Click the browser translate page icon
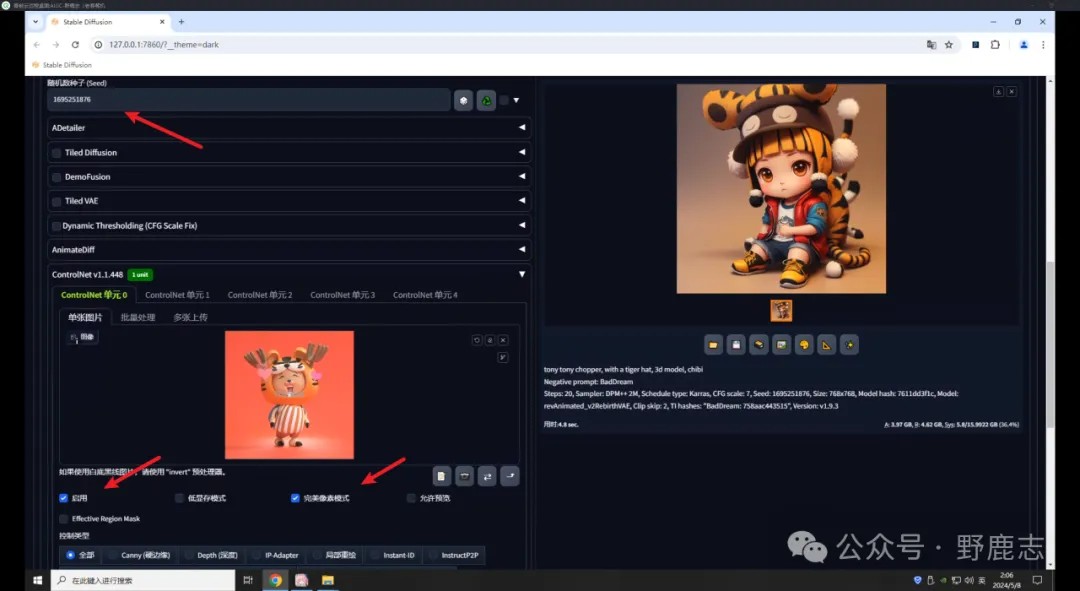 [931, 45]
